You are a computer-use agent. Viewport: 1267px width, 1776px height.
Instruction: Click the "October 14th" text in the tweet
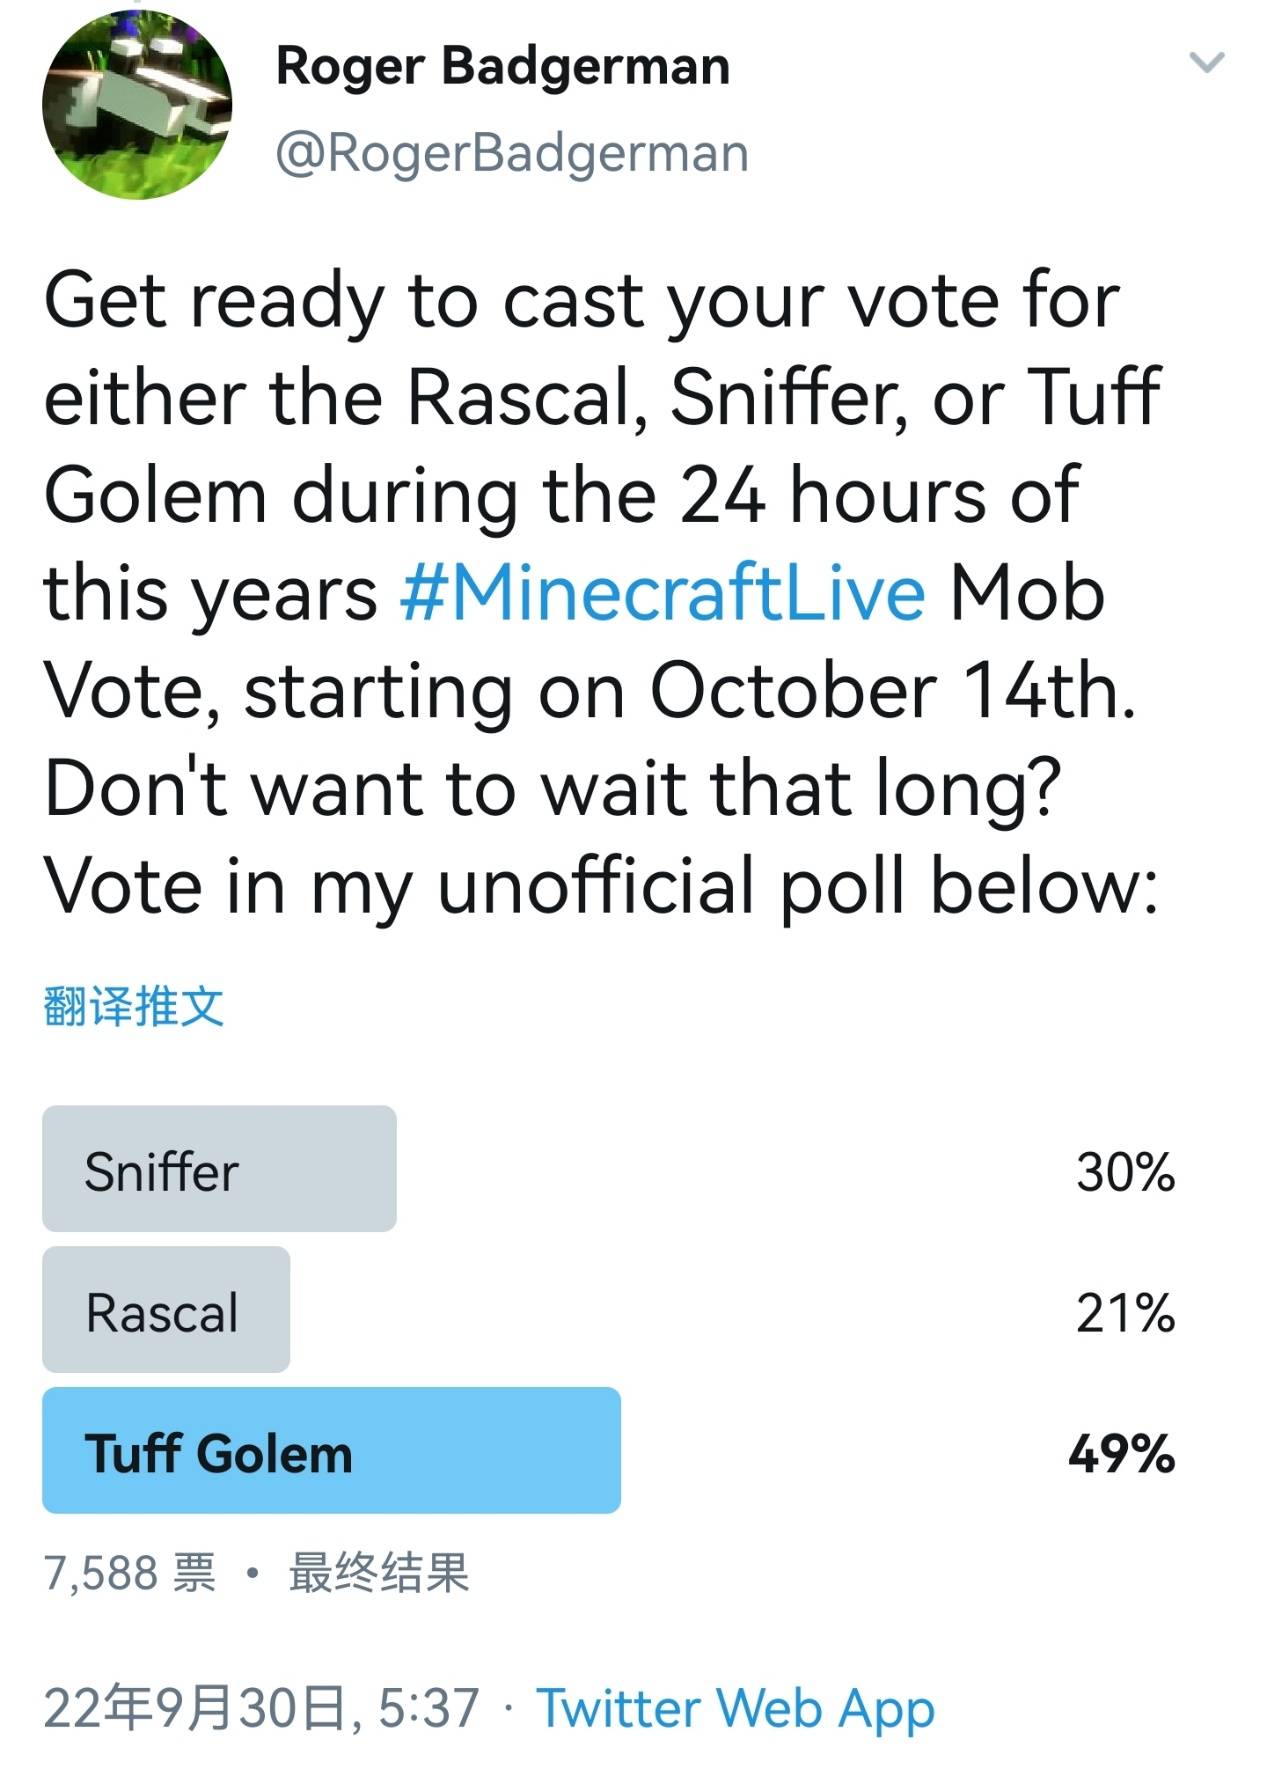[x=892, y=691]
